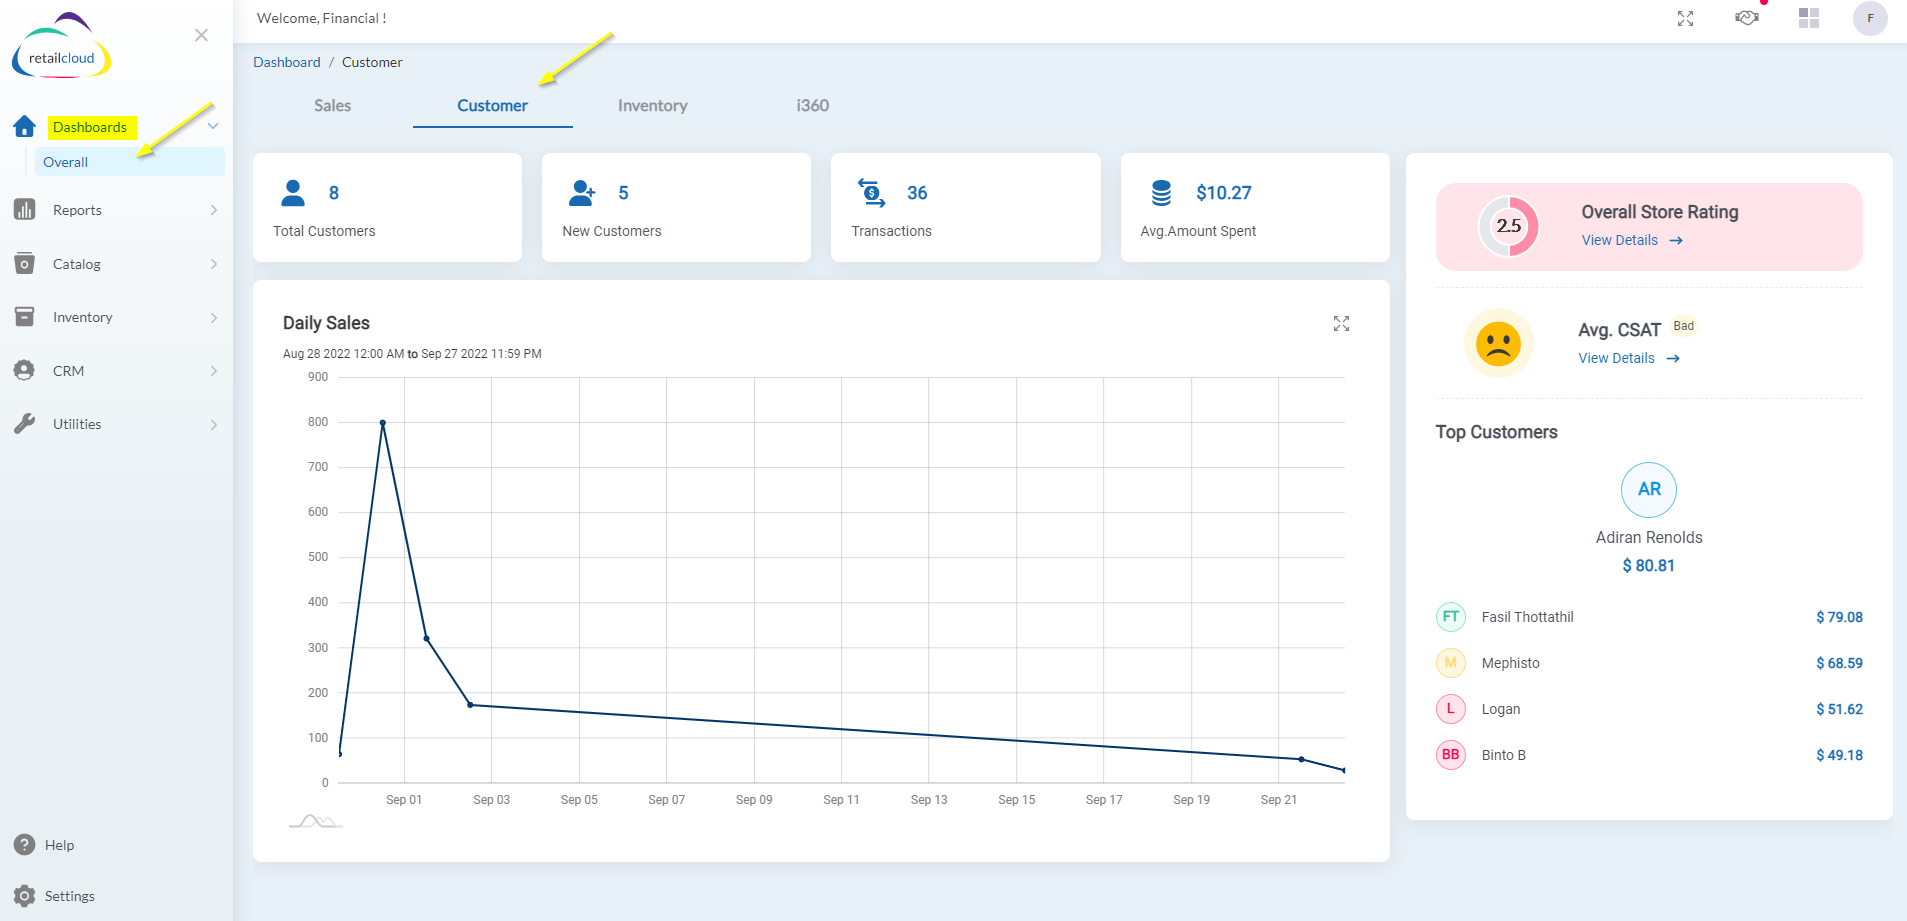
Task: Close the sidebar with X button
Action: pyautogui.click(x=201, y=35)
